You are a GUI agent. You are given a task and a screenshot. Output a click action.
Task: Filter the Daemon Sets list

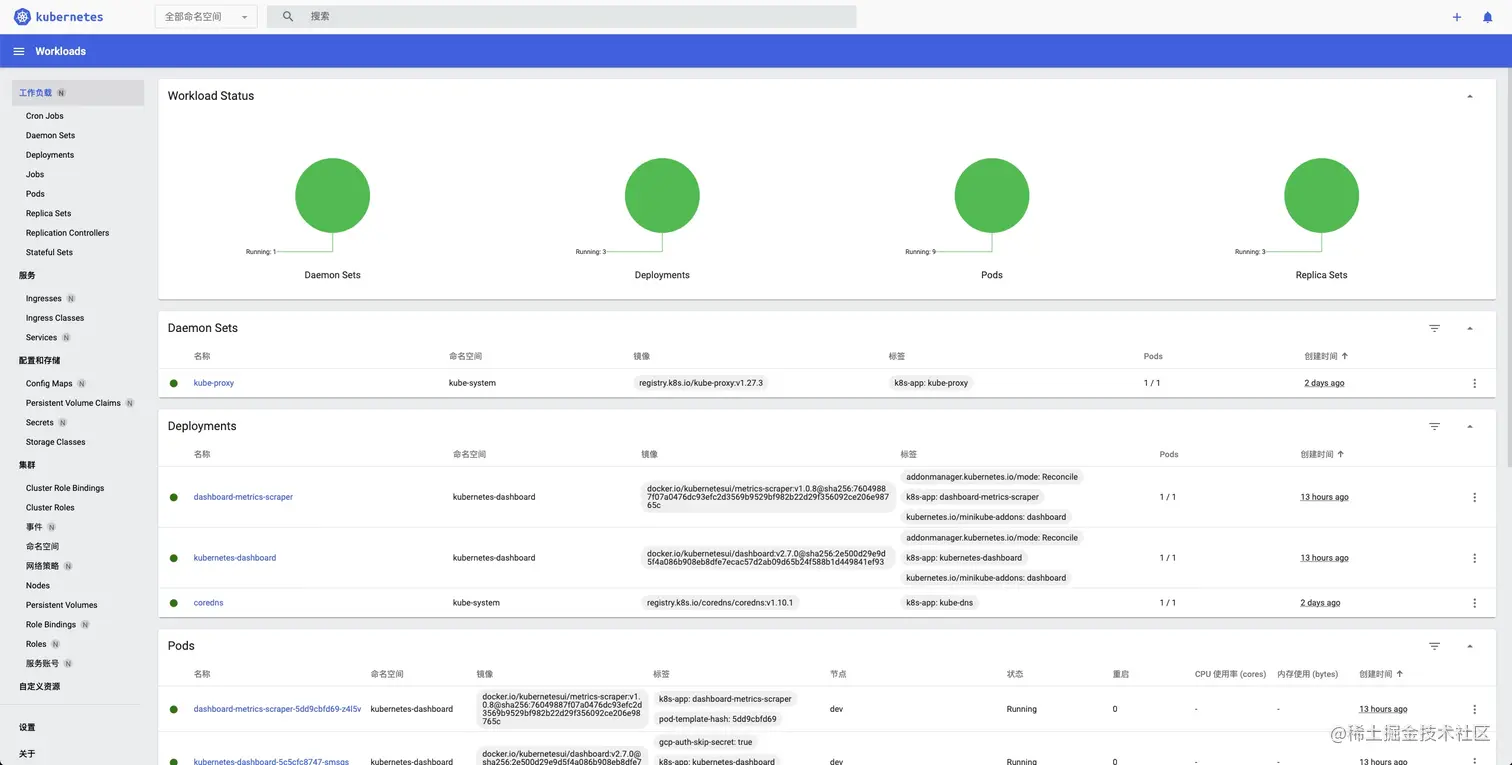point(1434,328)
